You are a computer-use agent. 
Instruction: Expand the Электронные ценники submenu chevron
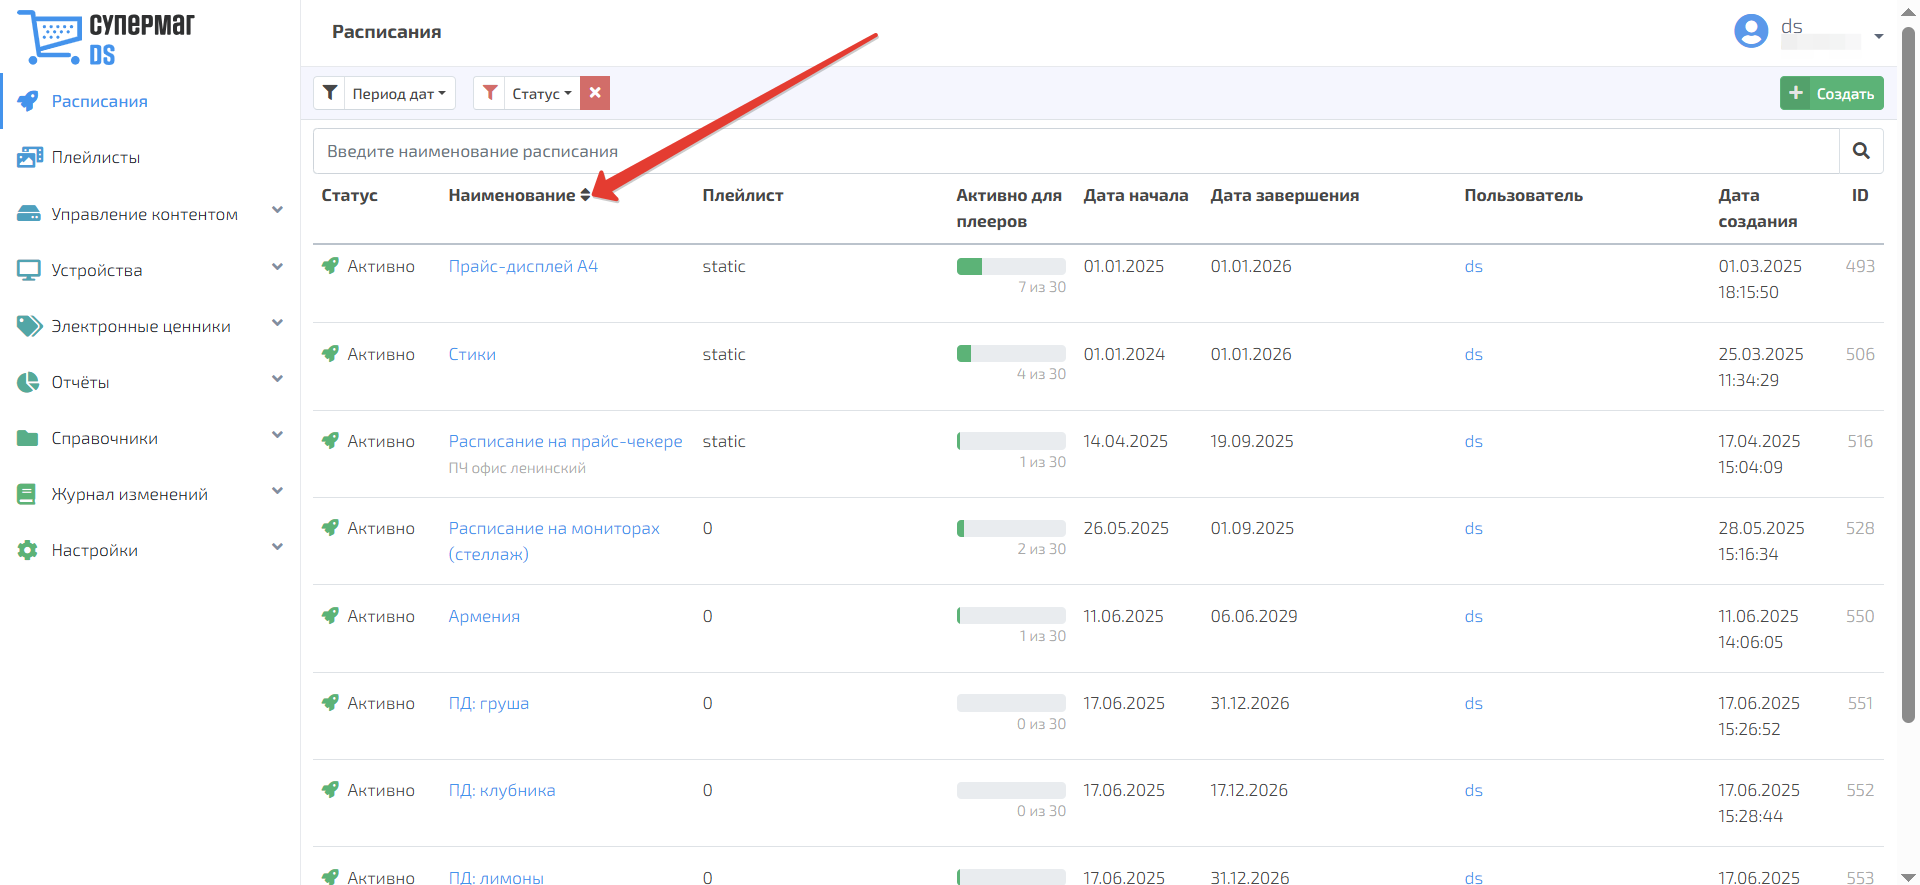tap(278, 322)
